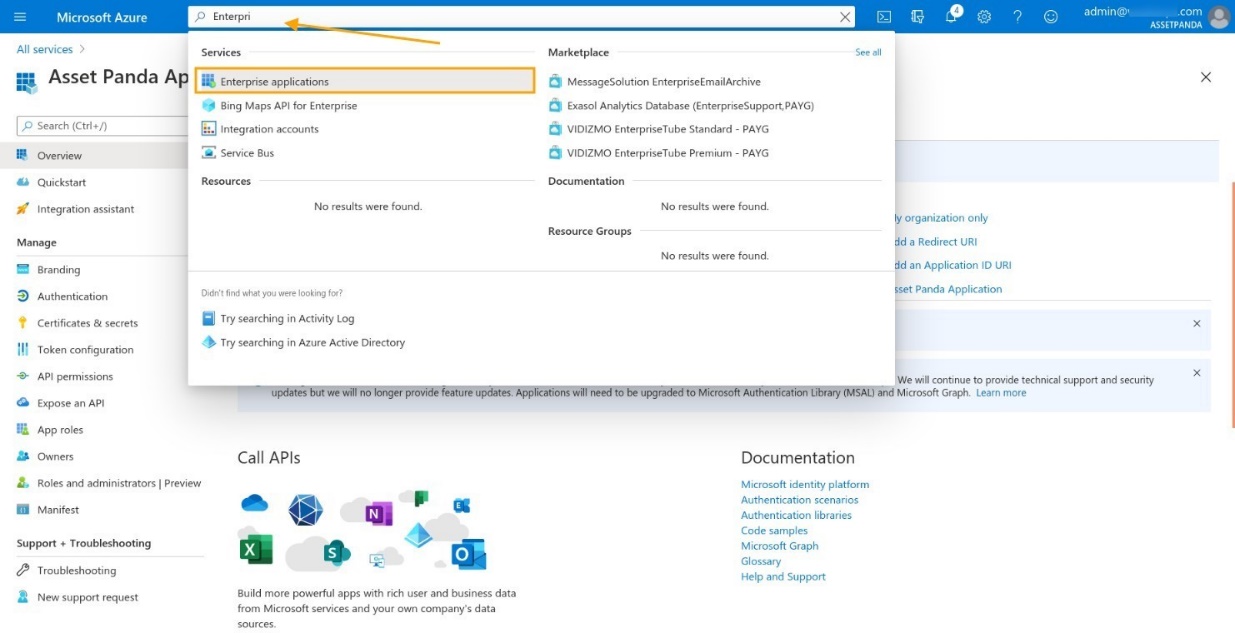Click See all marketplace link
The image size is (1235, 633).
click(868, 52)
